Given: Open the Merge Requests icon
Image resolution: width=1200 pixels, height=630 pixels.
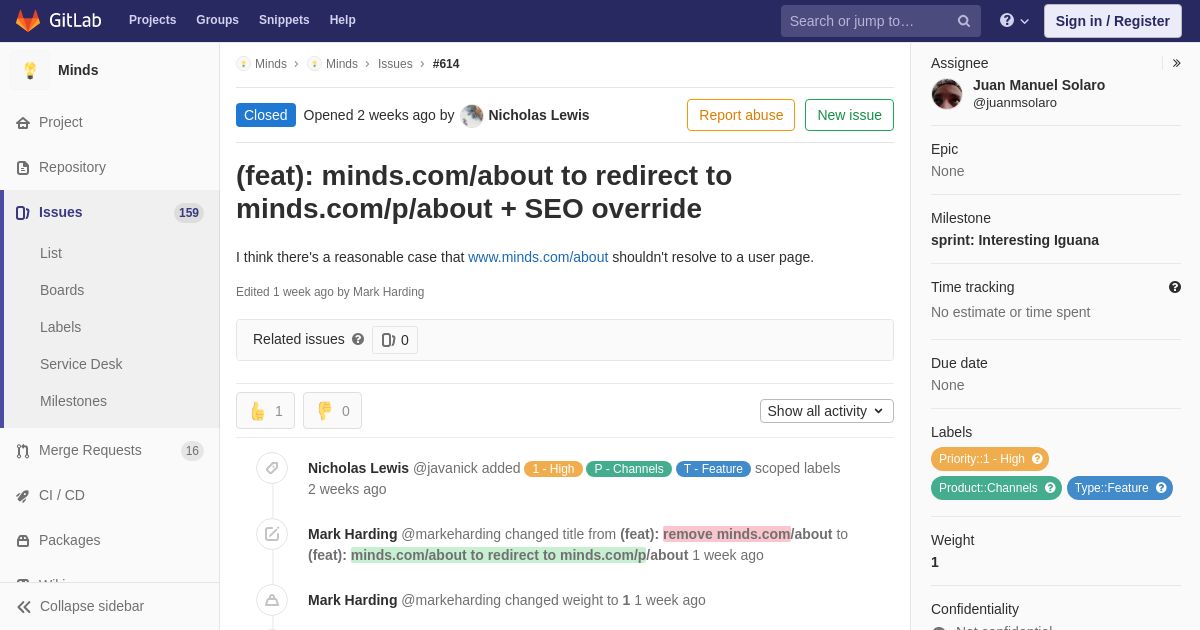Looking at the screenshot, I should (x=23, y=451).
